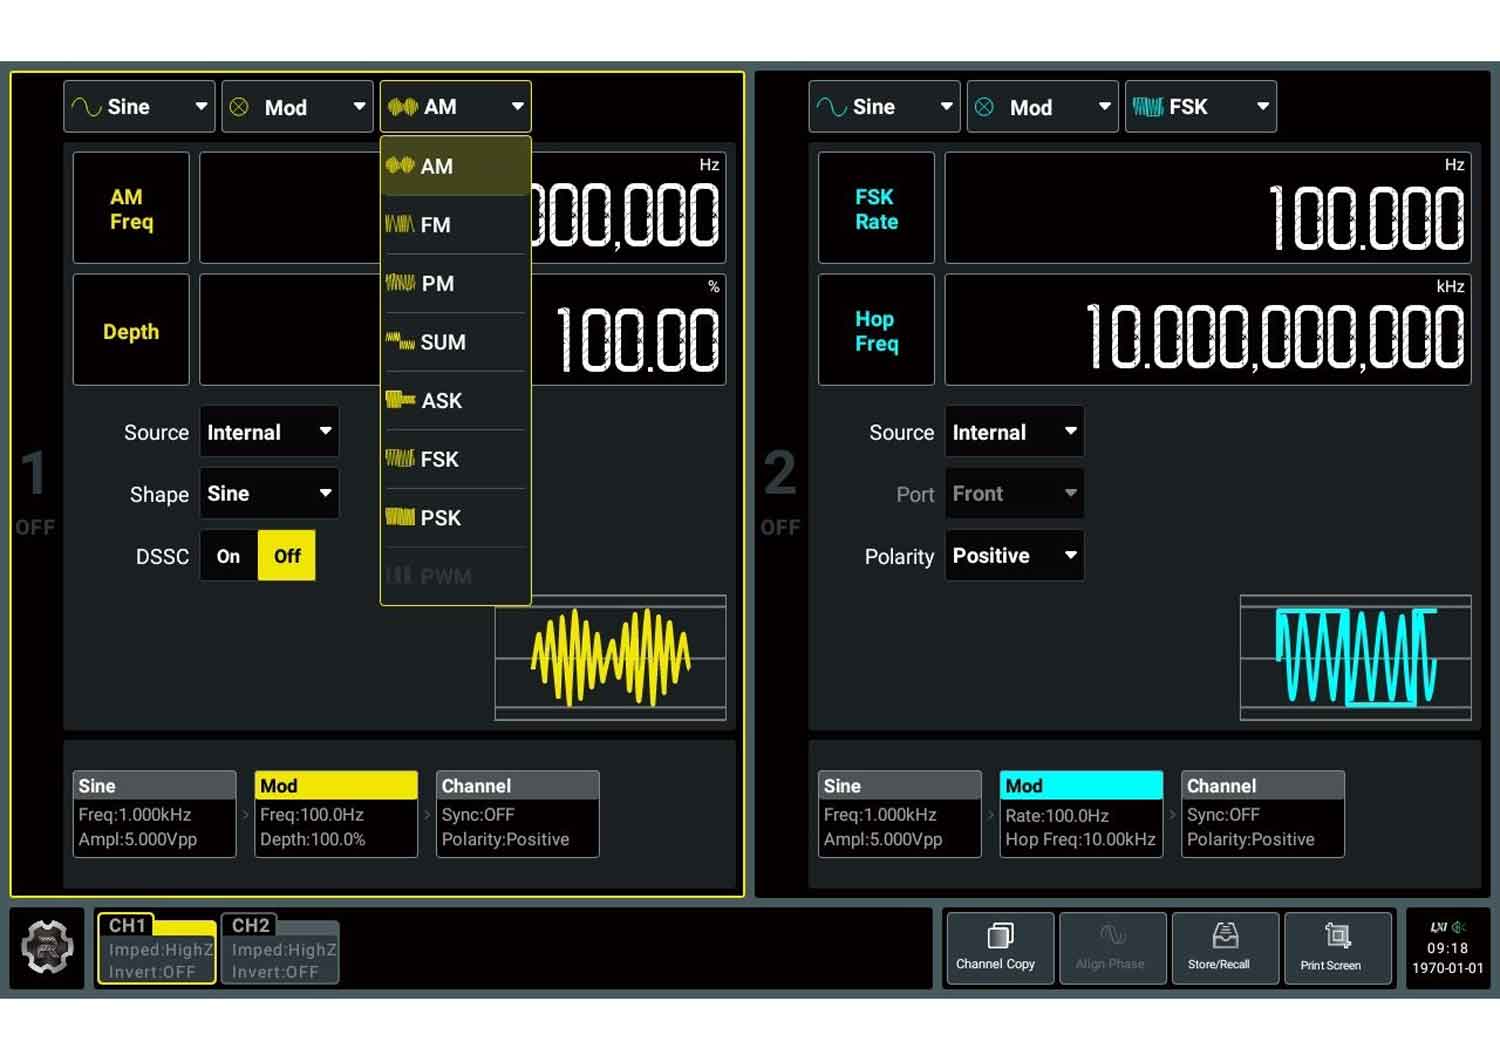Collapse the channel 1 AM type dropdown
The image size is (1500, 1060).
click(455, 107)
